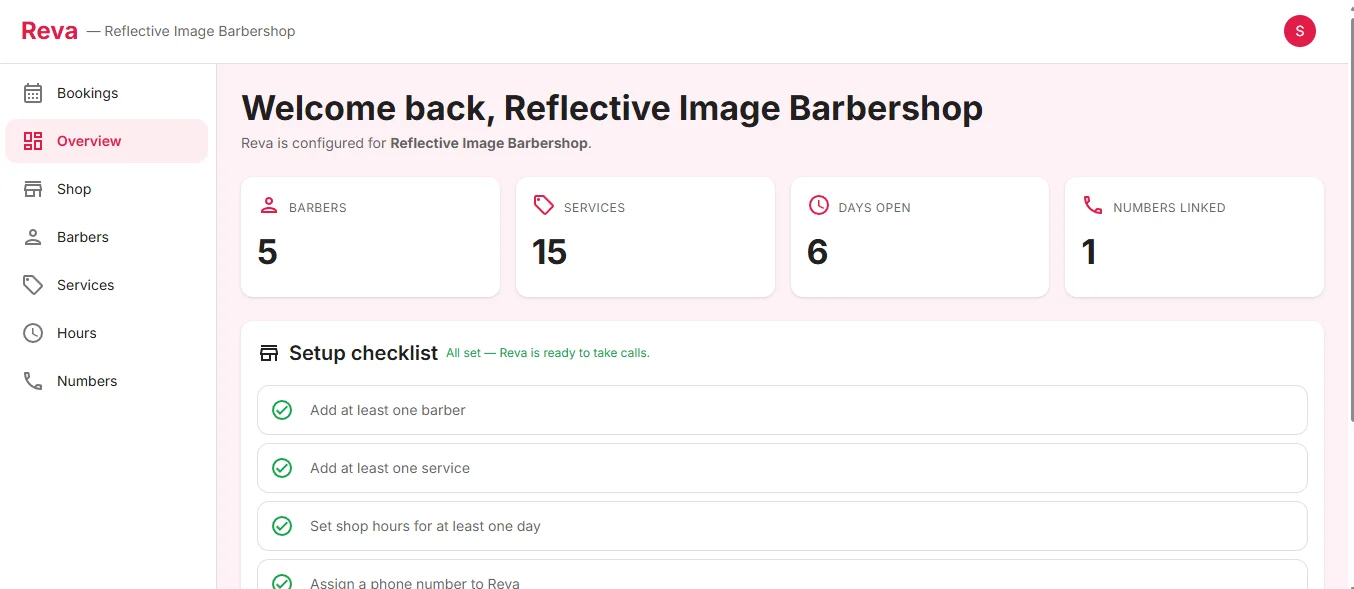Click the Overview dashboard icon

33,141
